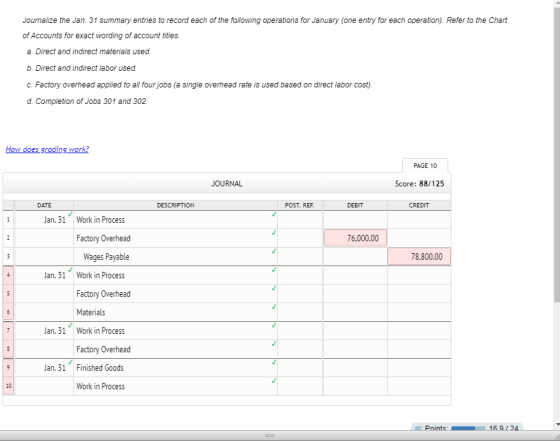Select row number 8 marker
This screenshot has height=441, width=560.
pos(8,349)
